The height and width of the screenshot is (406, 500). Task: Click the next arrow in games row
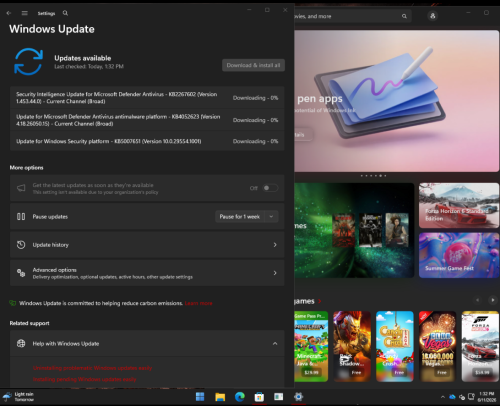coord(493,300)
